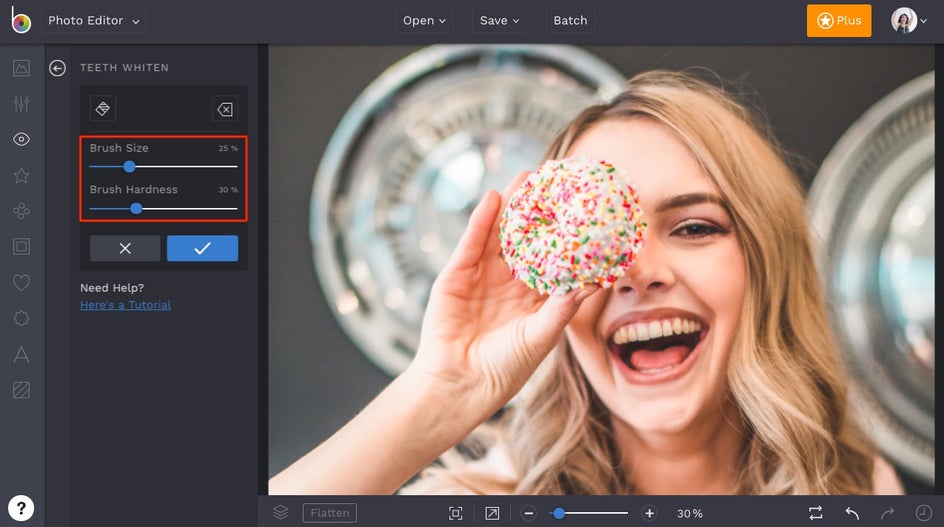Open the Text tool sidebar icon
Screen dimensions: 944x527
(x=21, y=354)
